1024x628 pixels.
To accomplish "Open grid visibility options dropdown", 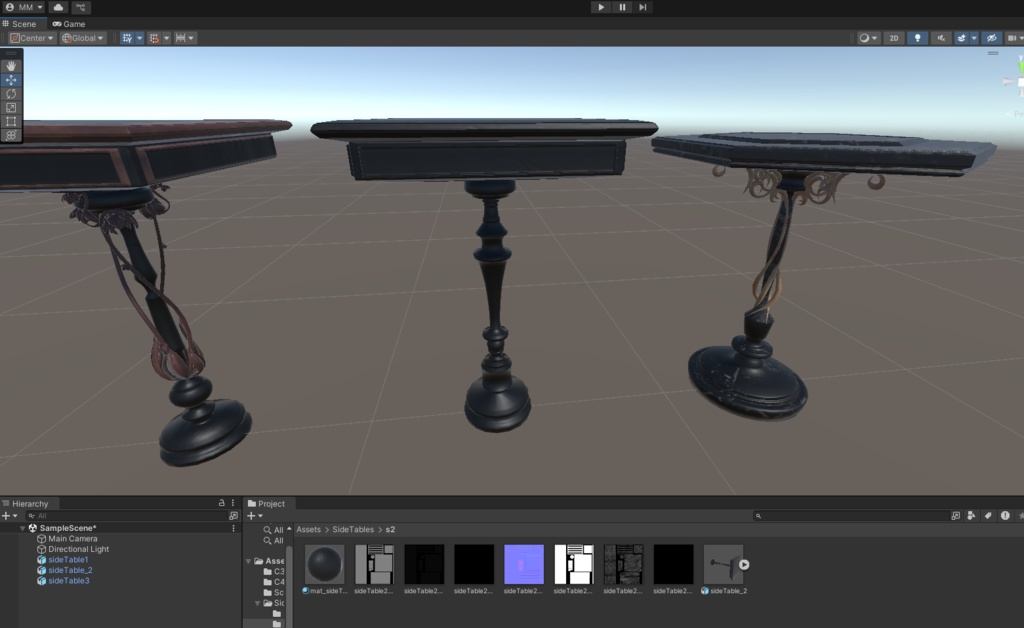I will point(139,38).
